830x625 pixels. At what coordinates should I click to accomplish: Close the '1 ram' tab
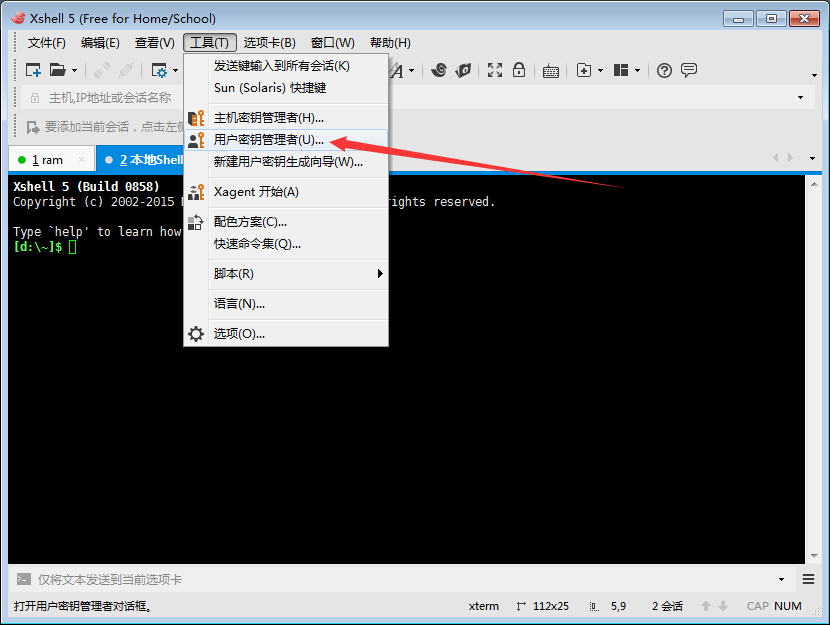[x=81, y=159]
